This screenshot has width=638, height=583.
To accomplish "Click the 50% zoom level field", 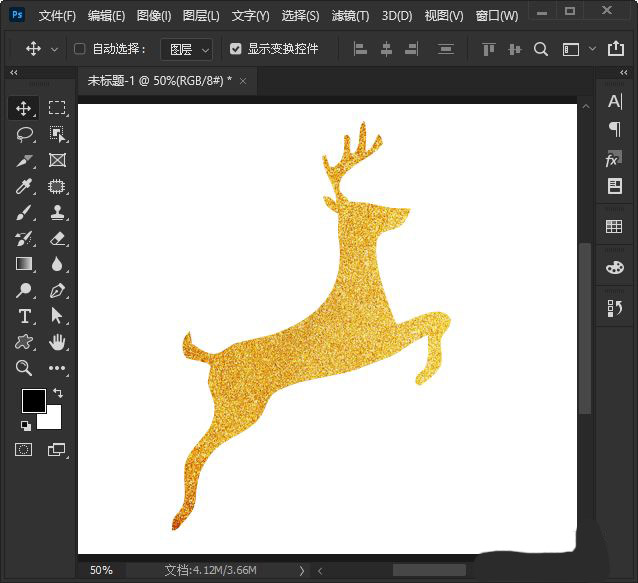I will point(101,570).
